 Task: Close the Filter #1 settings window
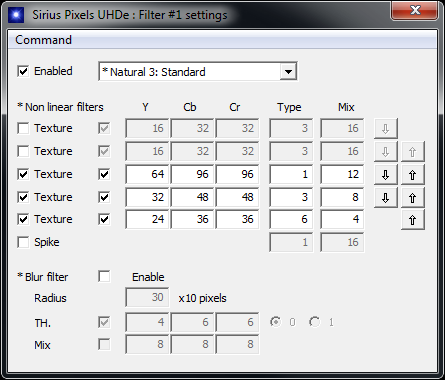click(x=415, y=10)
